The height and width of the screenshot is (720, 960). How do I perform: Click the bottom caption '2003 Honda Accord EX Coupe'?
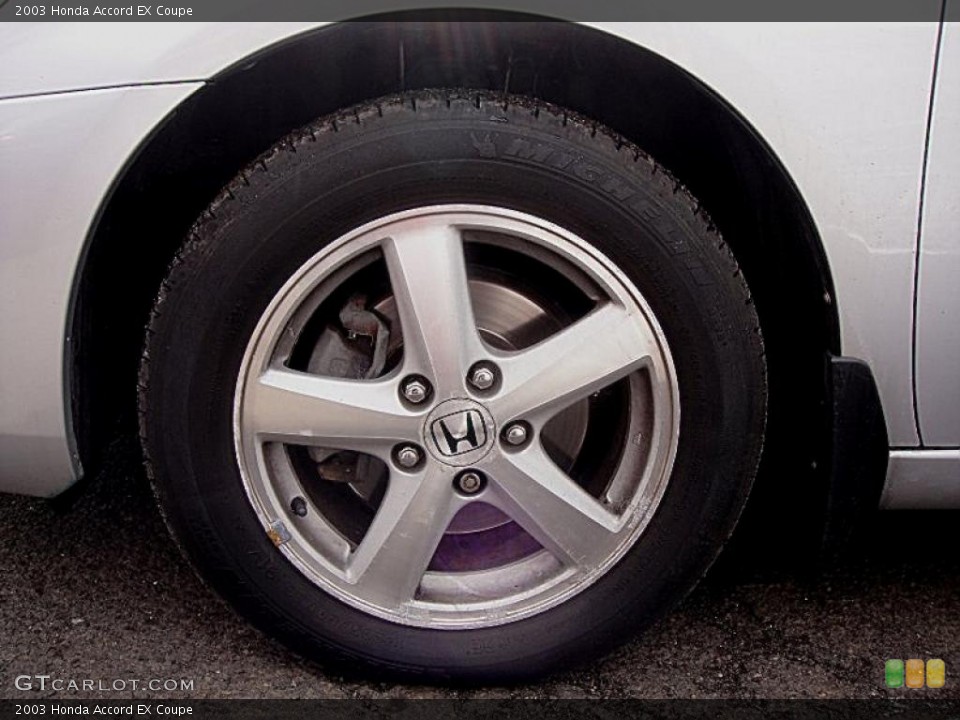(103, 710)
